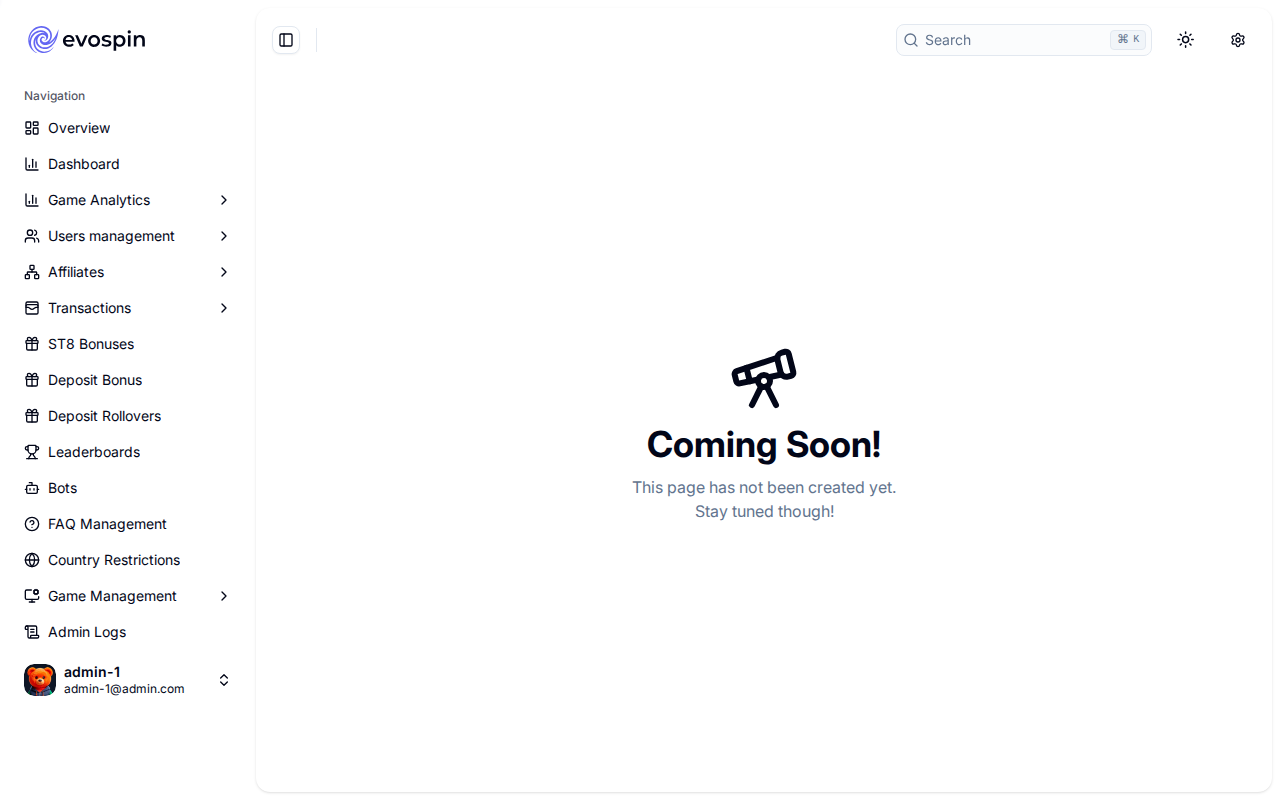Open the Country Restrictions link
The width and height of the screenshot is (1280, 800).
[128, 560]
